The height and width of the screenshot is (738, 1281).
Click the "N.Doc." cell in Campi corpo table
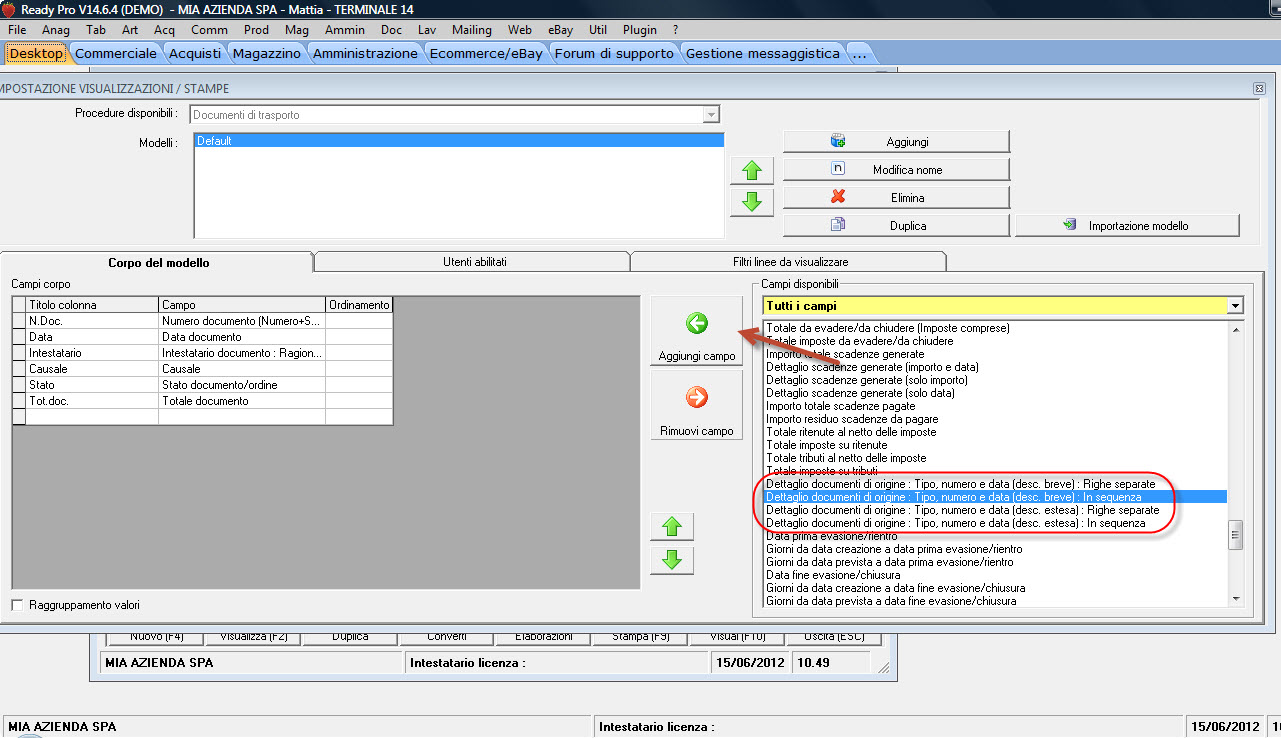[92, 321]
